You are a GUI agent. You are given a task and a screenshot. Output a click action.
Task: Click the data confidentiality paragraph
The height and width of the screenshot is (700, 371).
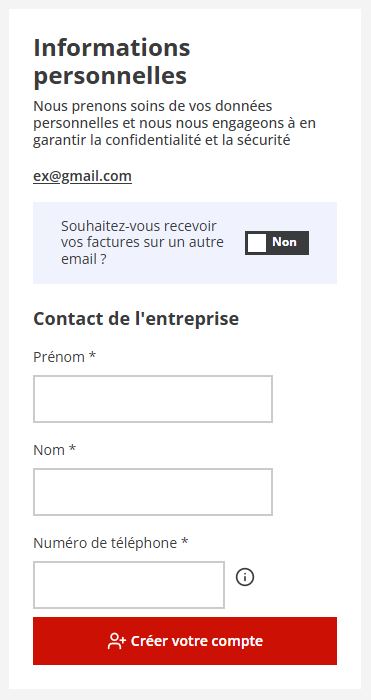[x=175, y=123]
